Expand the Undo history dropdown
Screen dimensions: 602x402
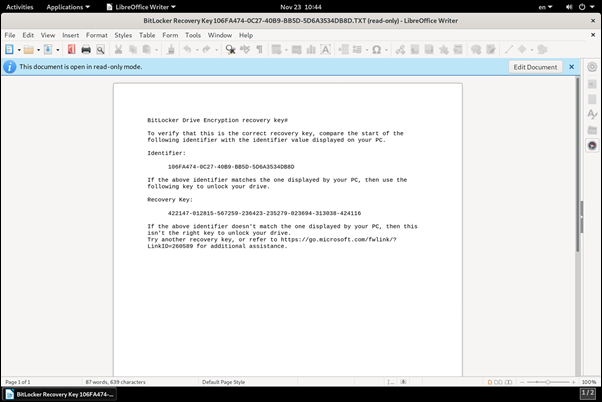[197, 50]
